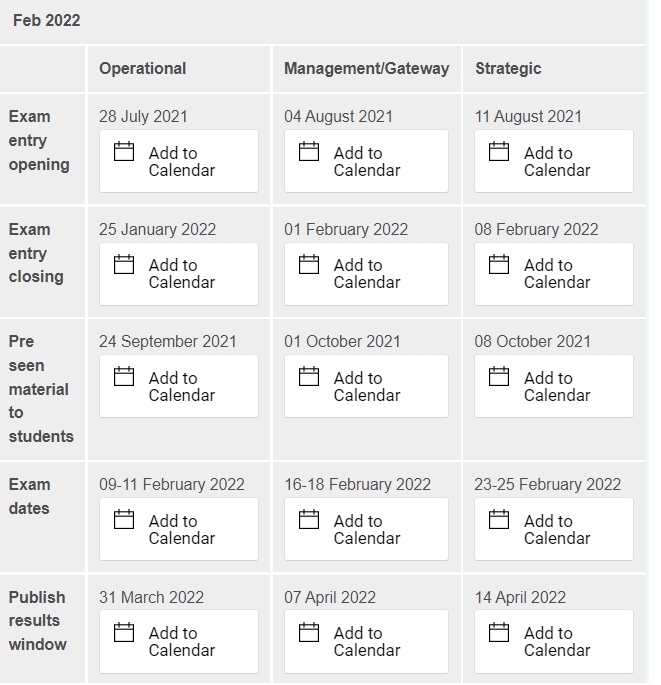Click calendar icon under 31 March 2022
The width and height of the screenshot is (661, 685).
click(124, 632)
